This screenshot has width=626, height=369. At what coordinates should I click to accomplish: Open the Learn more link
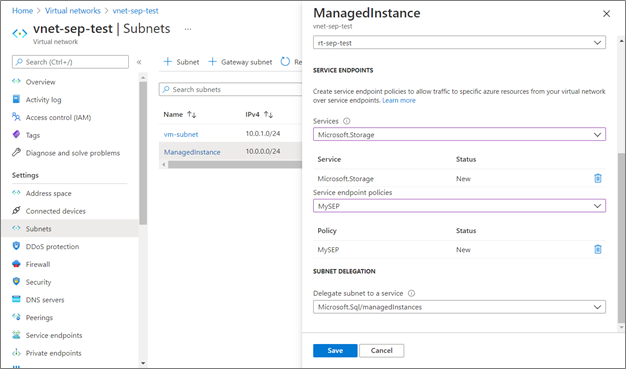coord(399,100)
